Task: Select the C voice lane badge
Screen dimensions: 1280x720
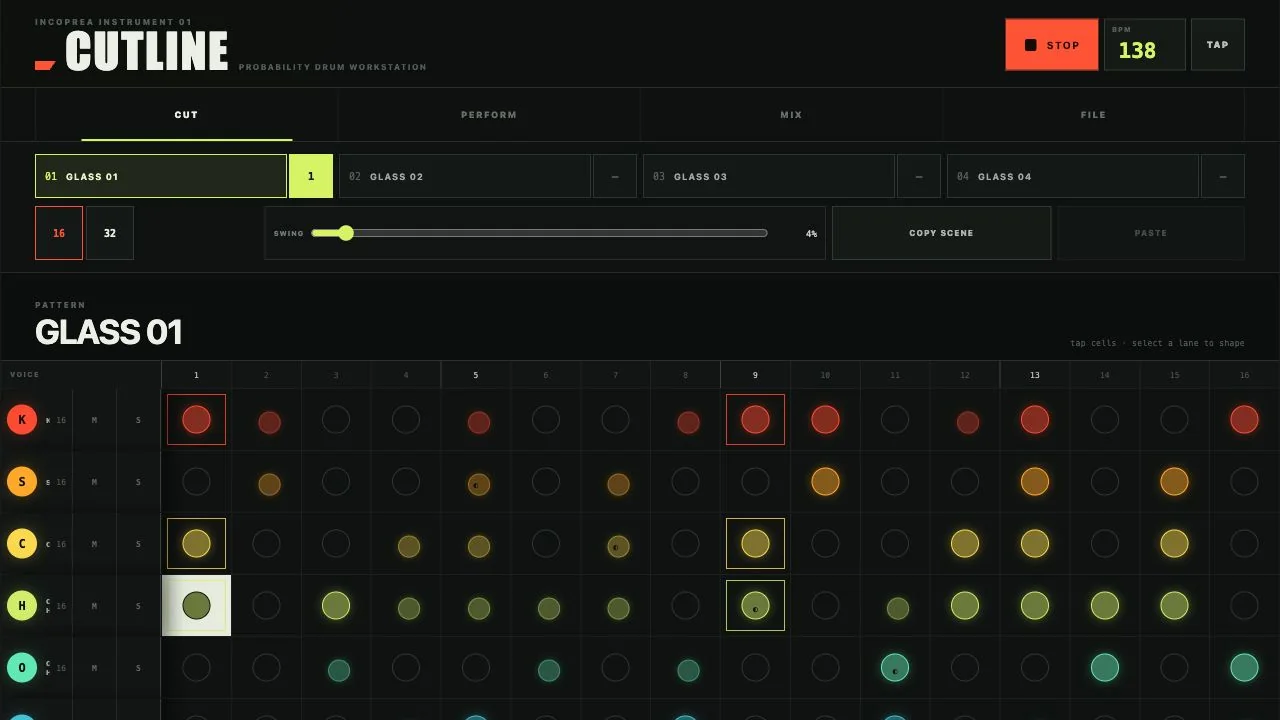Action: pos(22,544)
